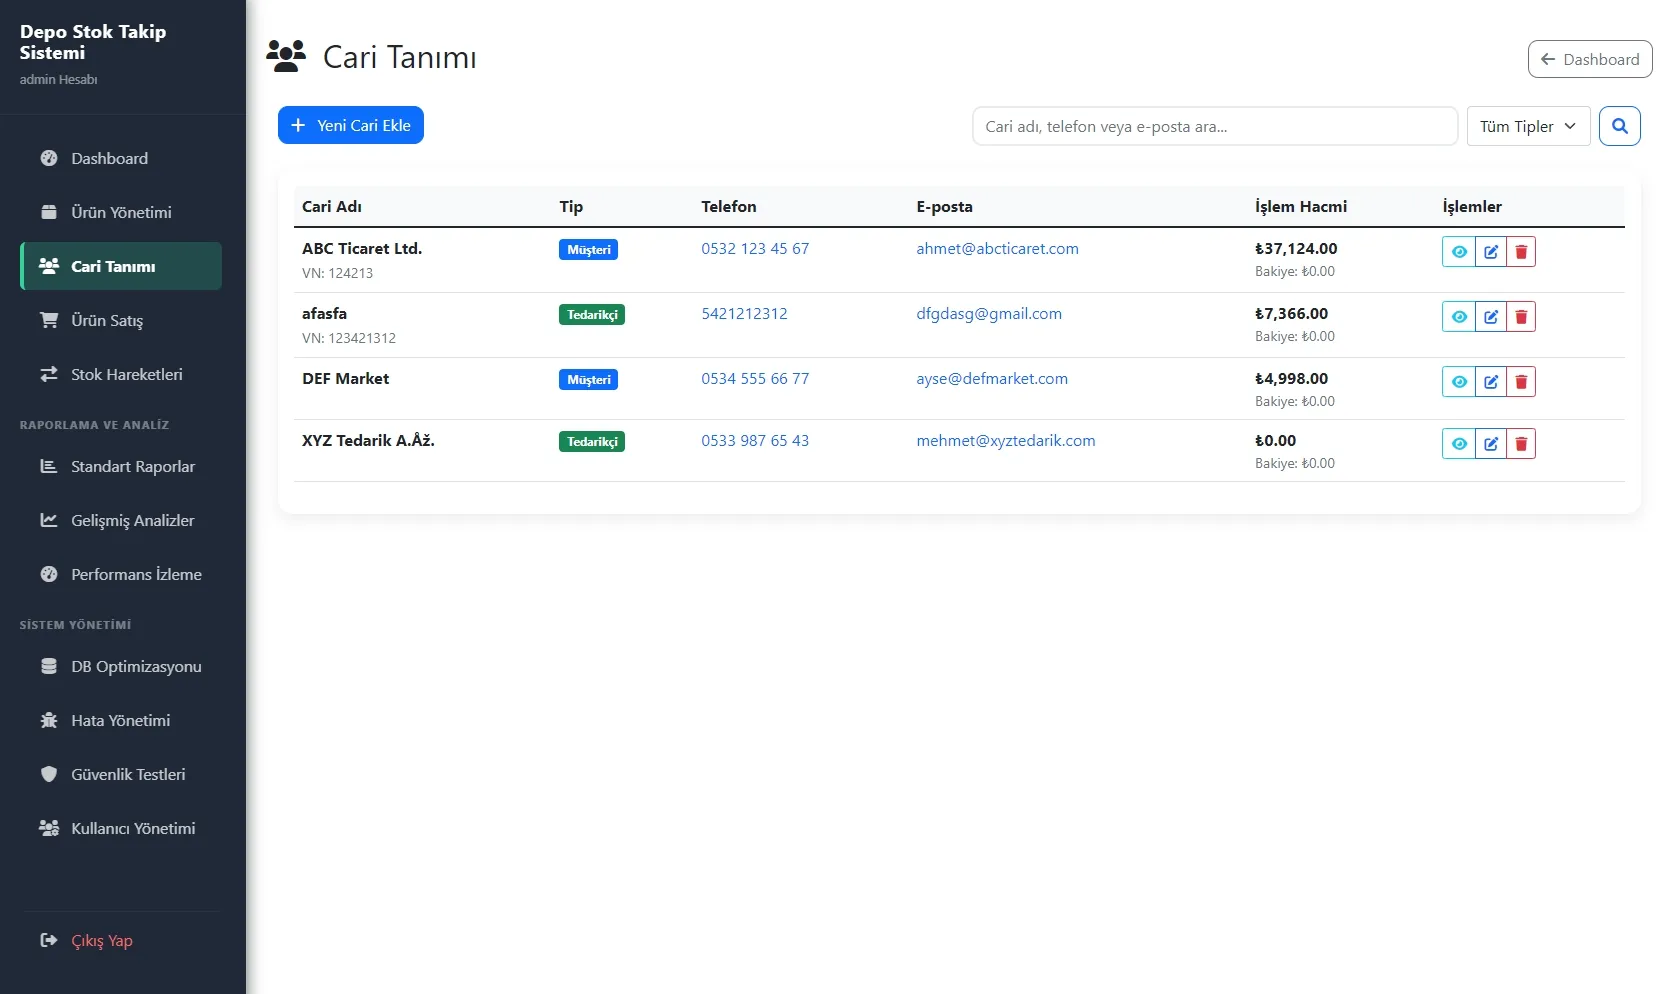Remove the DEF Market entry
1662x994 pixels.
coord(1521,382)
